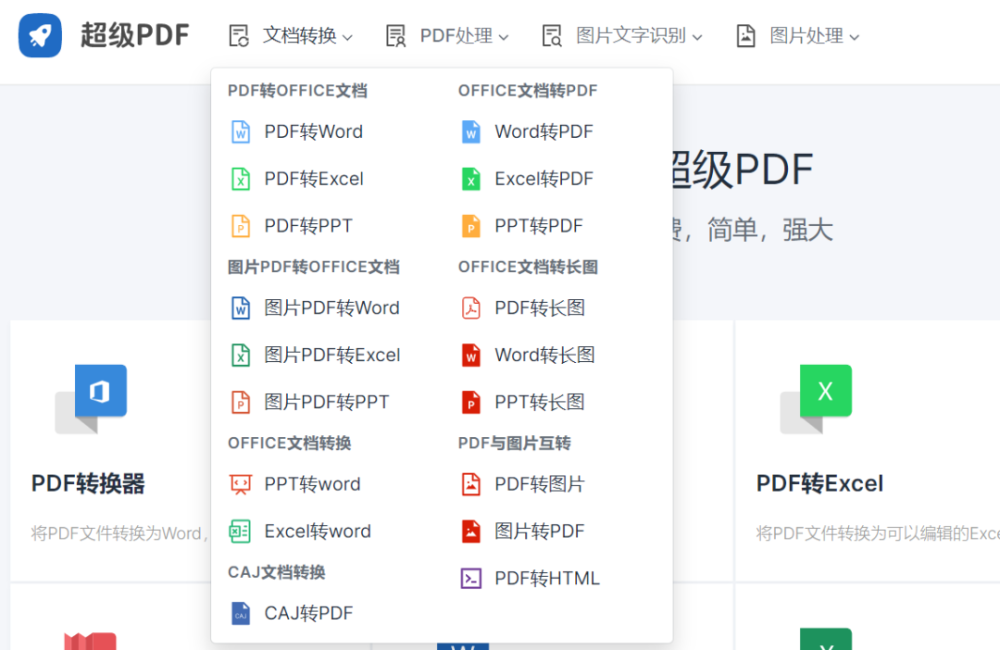The image size is (1000, 650).
Task: Click the OFFICE文档转PDF section heading
Action: click(527, 91)
